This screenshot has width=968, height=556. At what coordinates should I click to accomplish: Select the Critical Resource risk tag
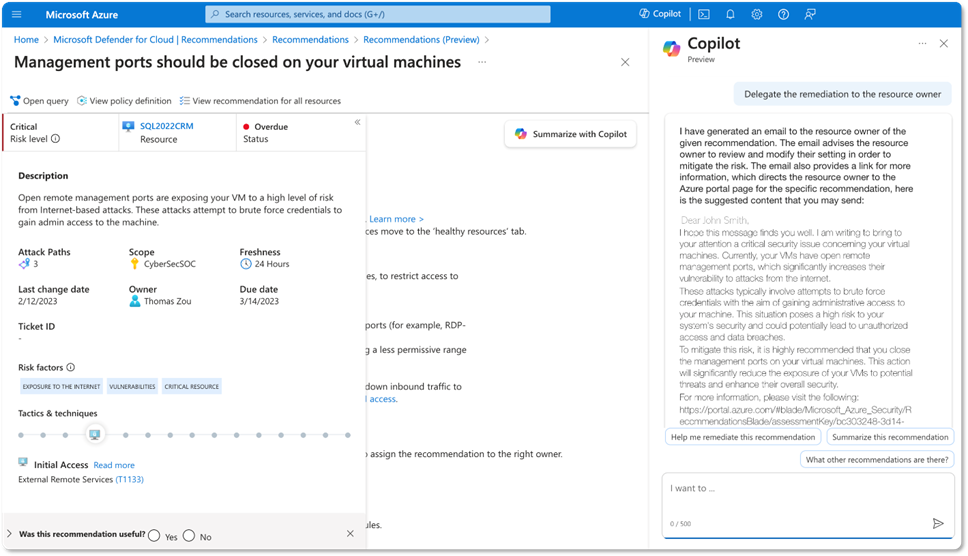pos(191,386)
